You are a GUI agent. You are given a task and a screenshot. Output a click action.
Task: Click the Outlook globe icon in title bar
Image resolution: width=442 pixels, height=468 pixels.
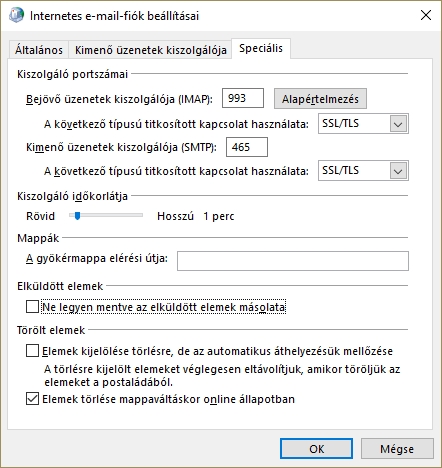click(x=16, y=15)
